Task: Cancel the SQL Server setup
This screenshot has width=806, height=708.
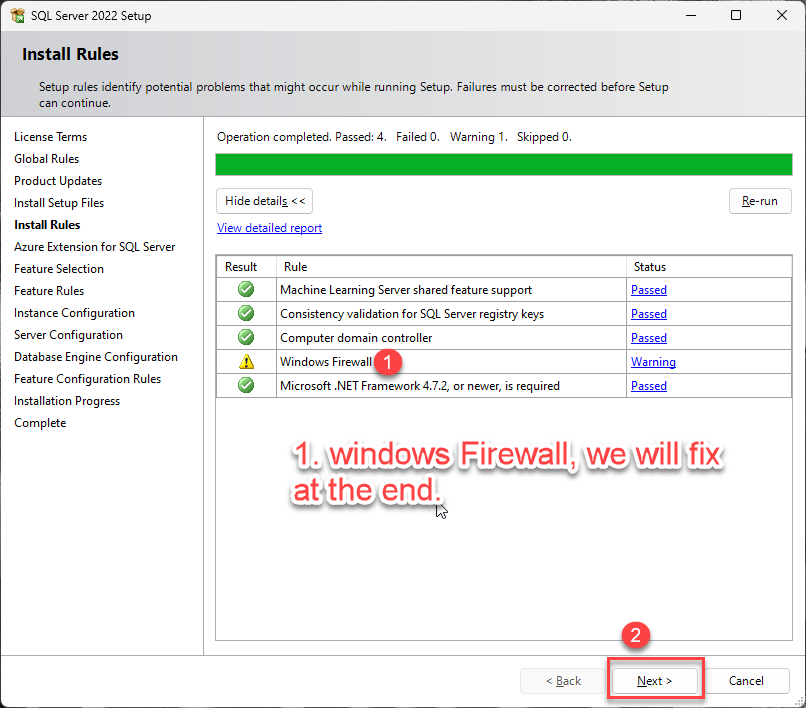Action: pos(746,681)
